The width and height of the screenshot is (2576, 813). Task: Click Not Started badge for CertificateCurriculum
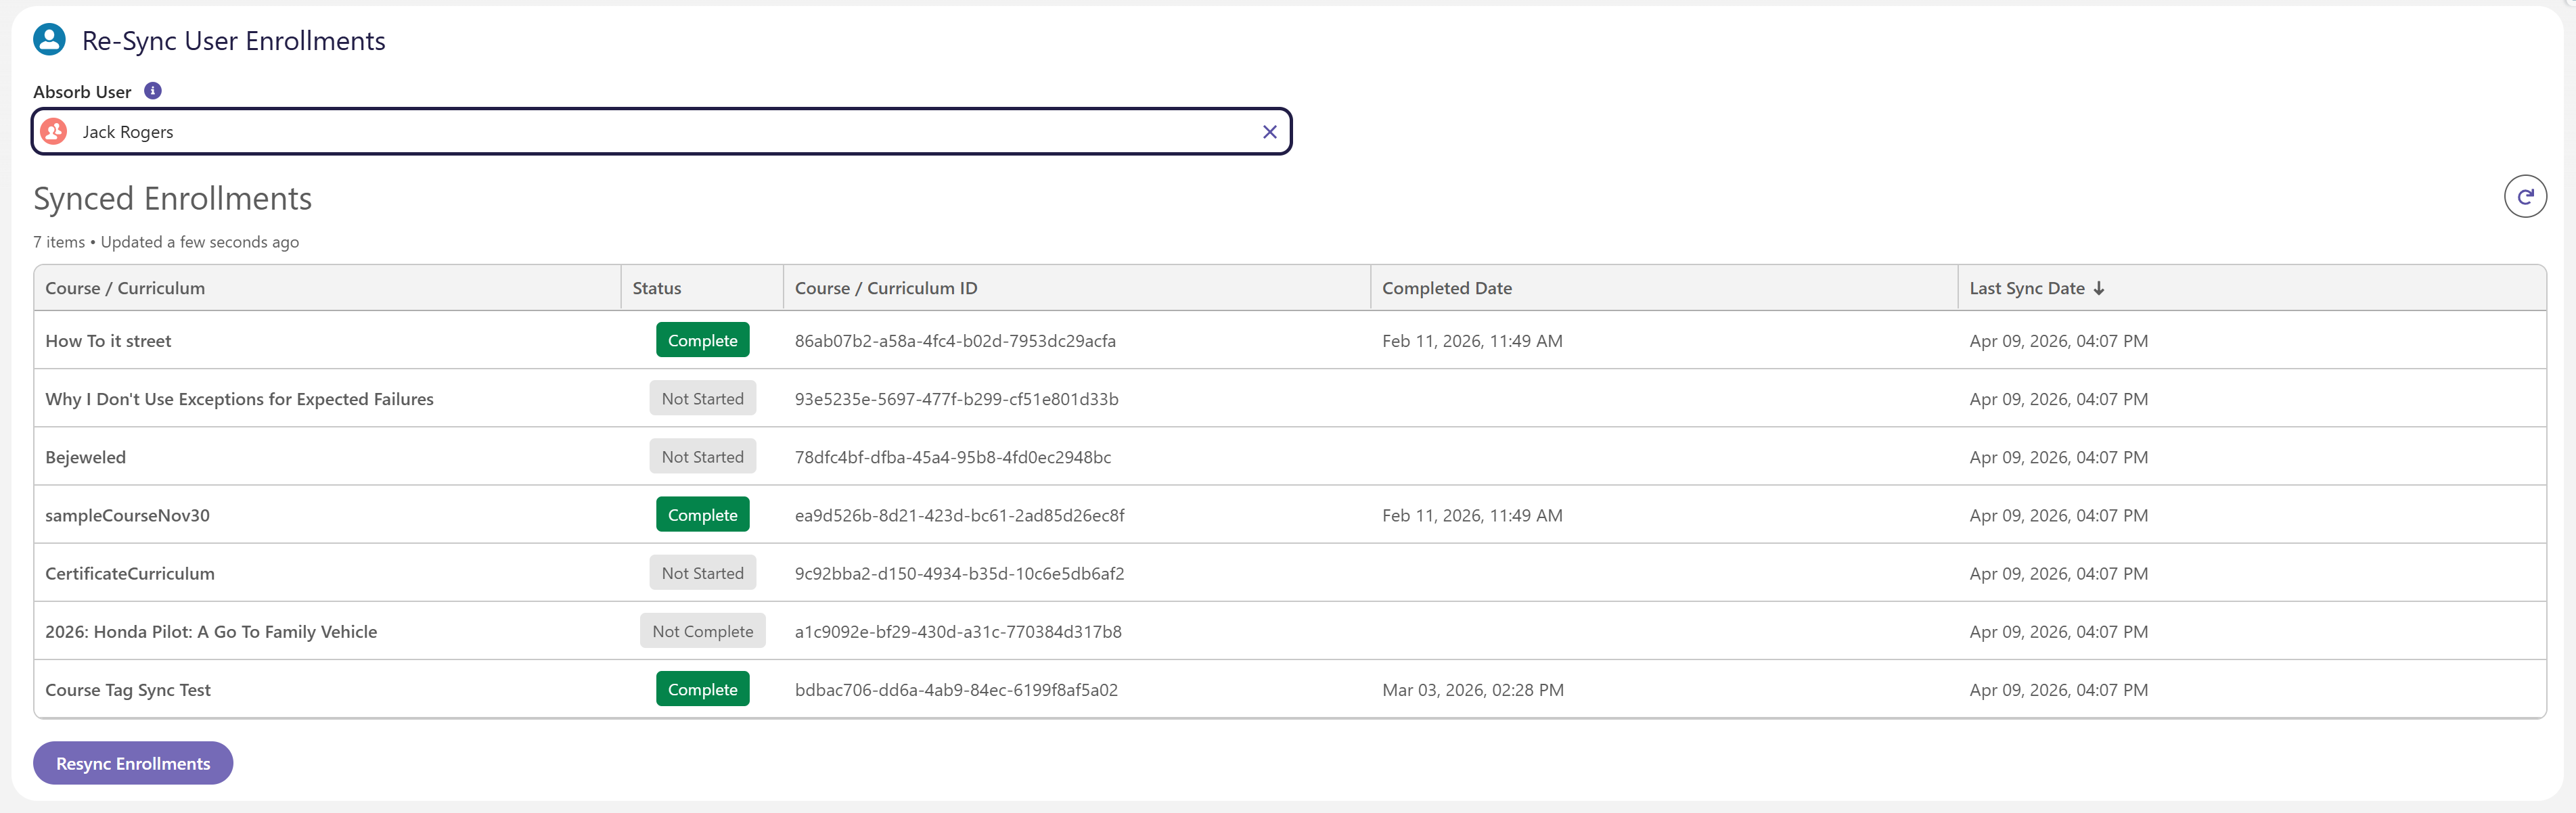click(x=702, y=573)
